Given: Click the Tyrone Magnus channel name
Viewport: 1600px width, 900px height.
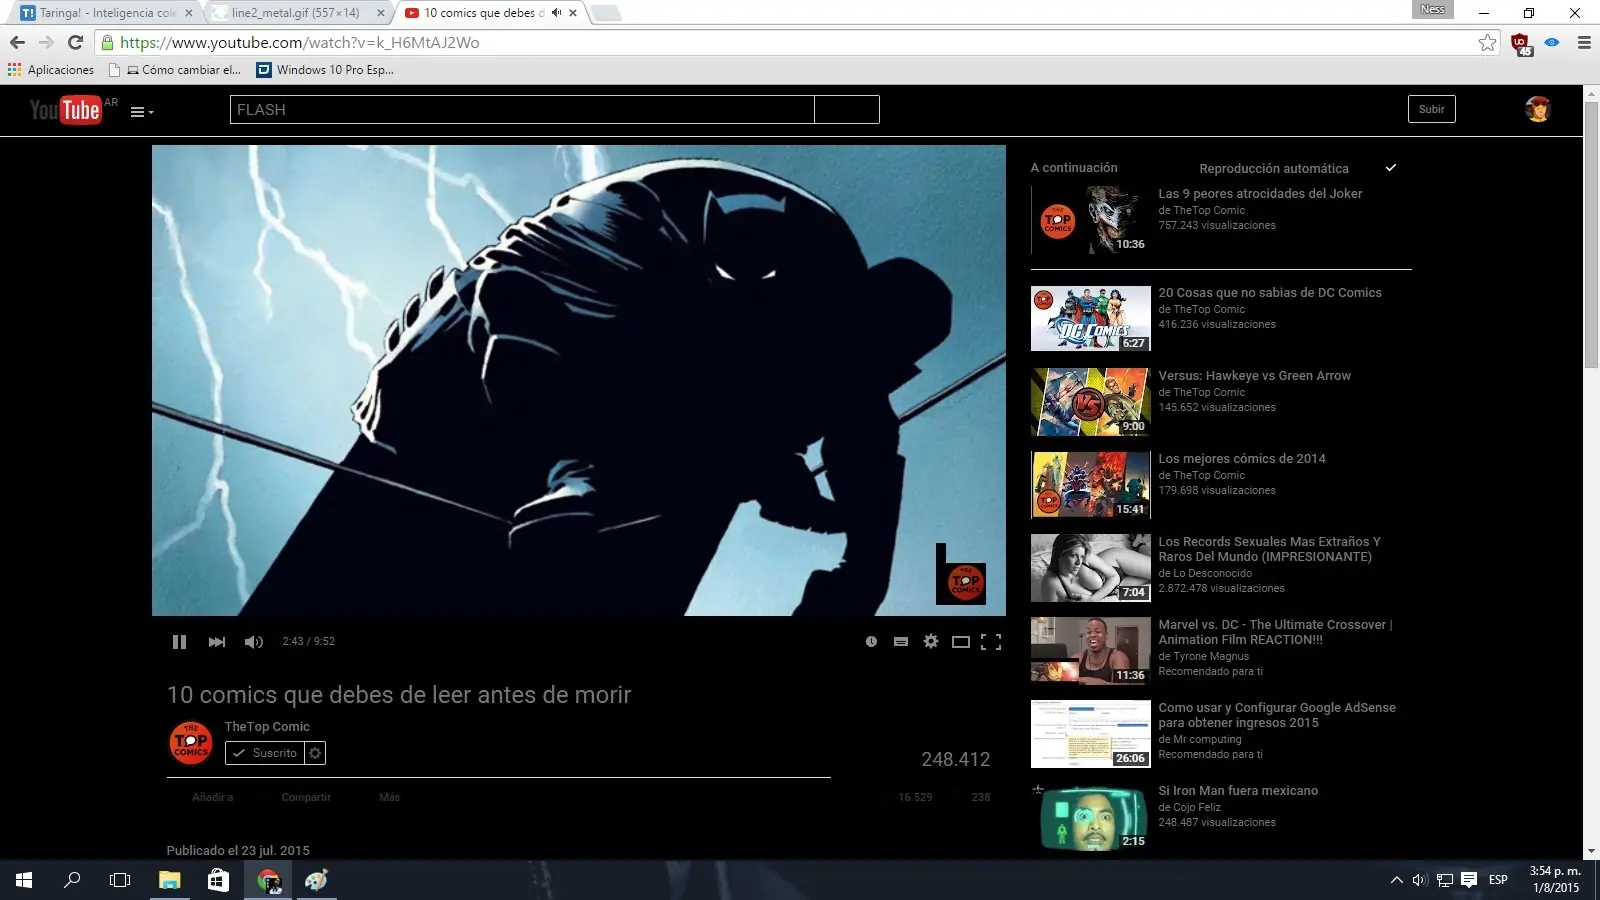Looking at the screenshot, I should (x=1211, y=657).
